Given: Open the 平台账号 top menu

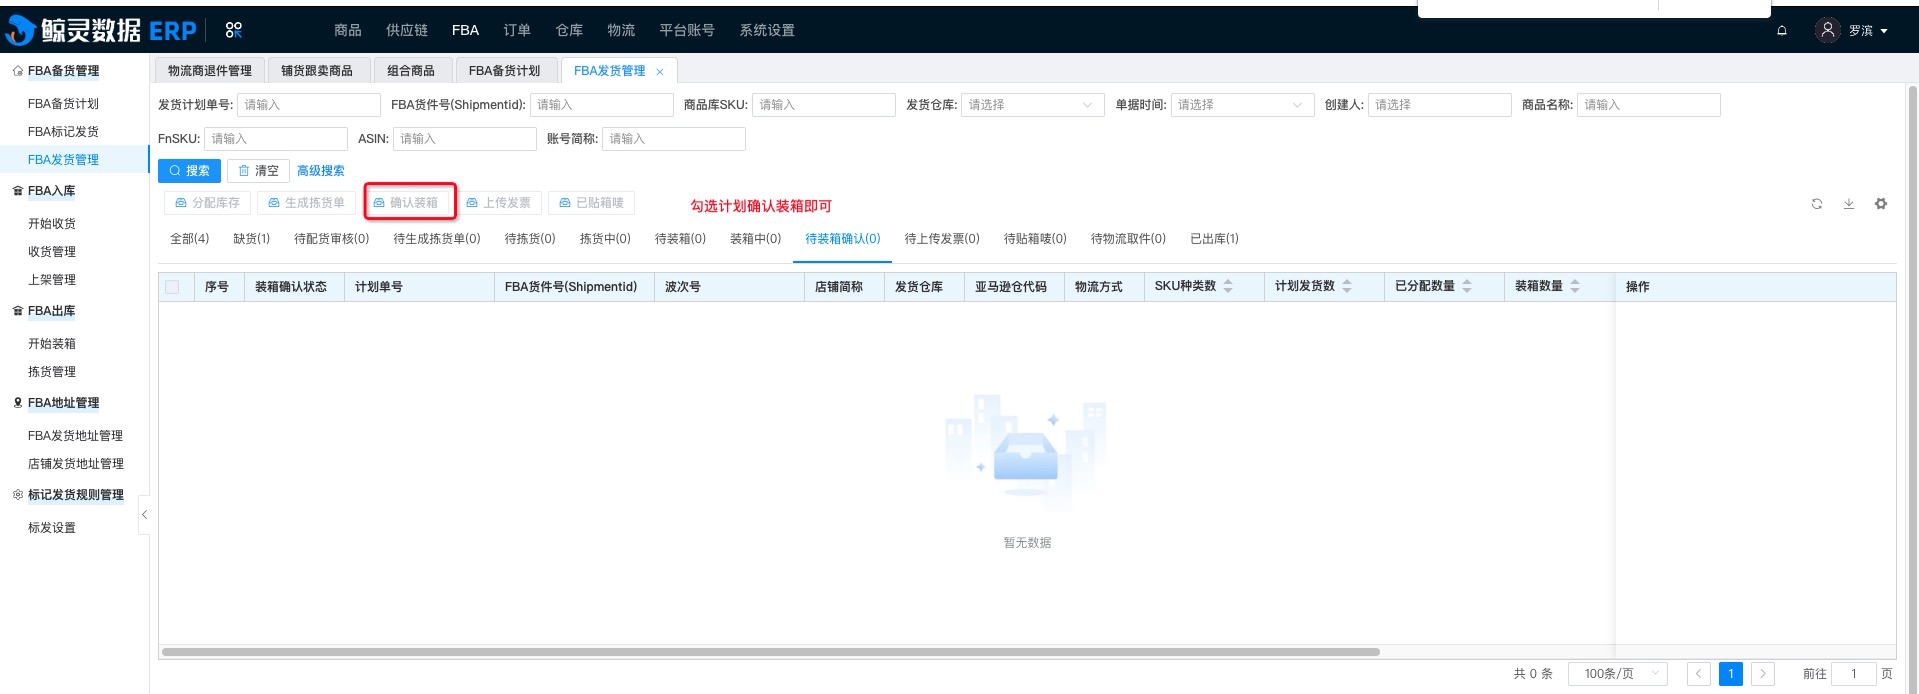Looking at the screenshot, I should [687, 30].
